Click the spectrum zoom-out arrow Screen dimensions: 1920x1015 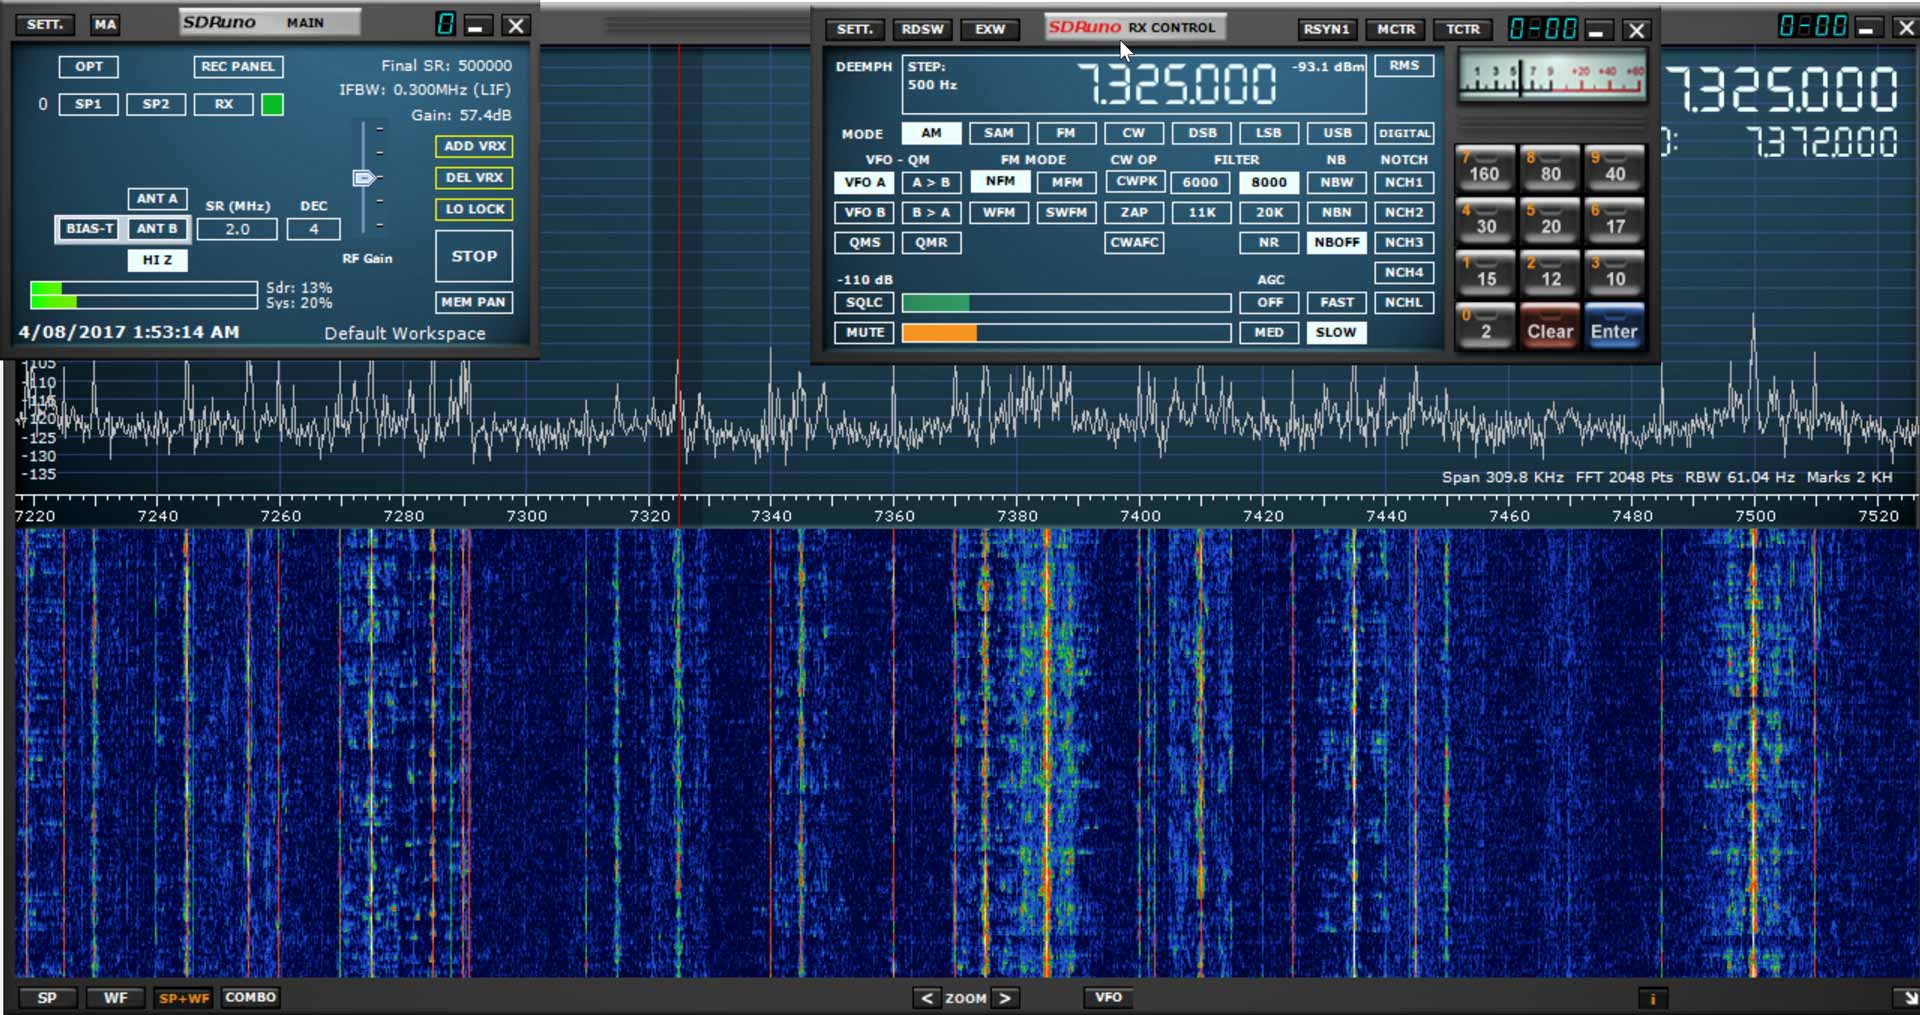(925, 998)
